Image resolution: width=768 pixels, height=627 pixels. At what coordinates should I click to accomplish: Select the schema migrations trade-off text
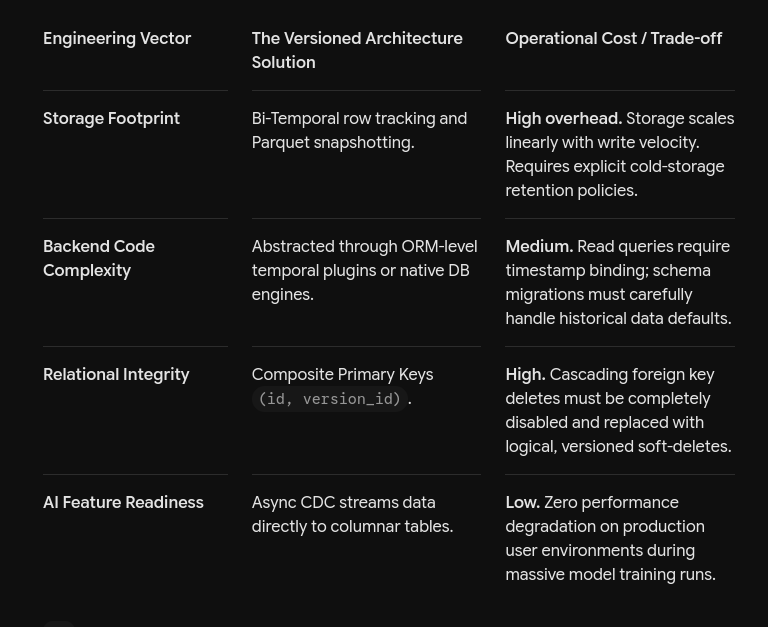618,294
